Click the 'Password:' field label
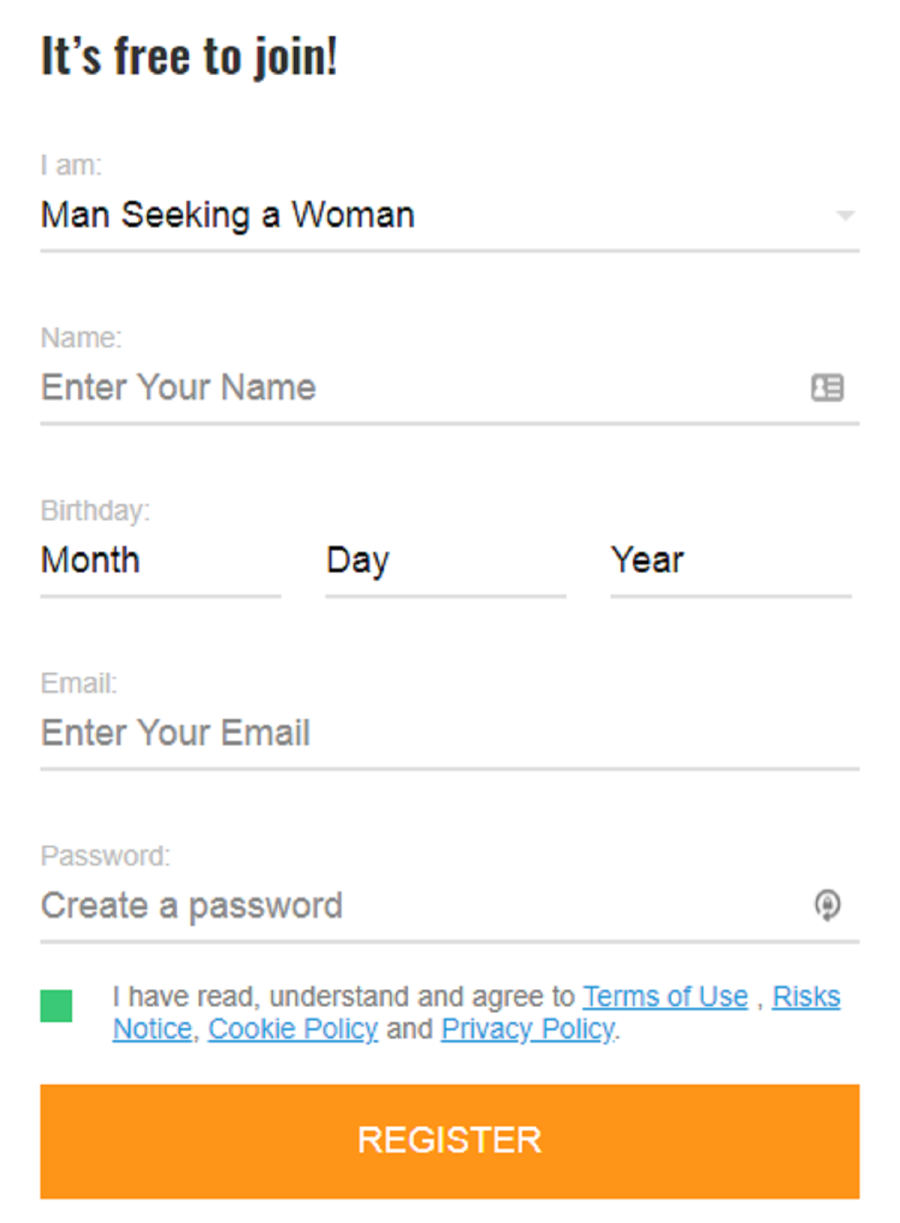Image resolution: width=900 pixels, height=1223 pixels. (106, 857)
